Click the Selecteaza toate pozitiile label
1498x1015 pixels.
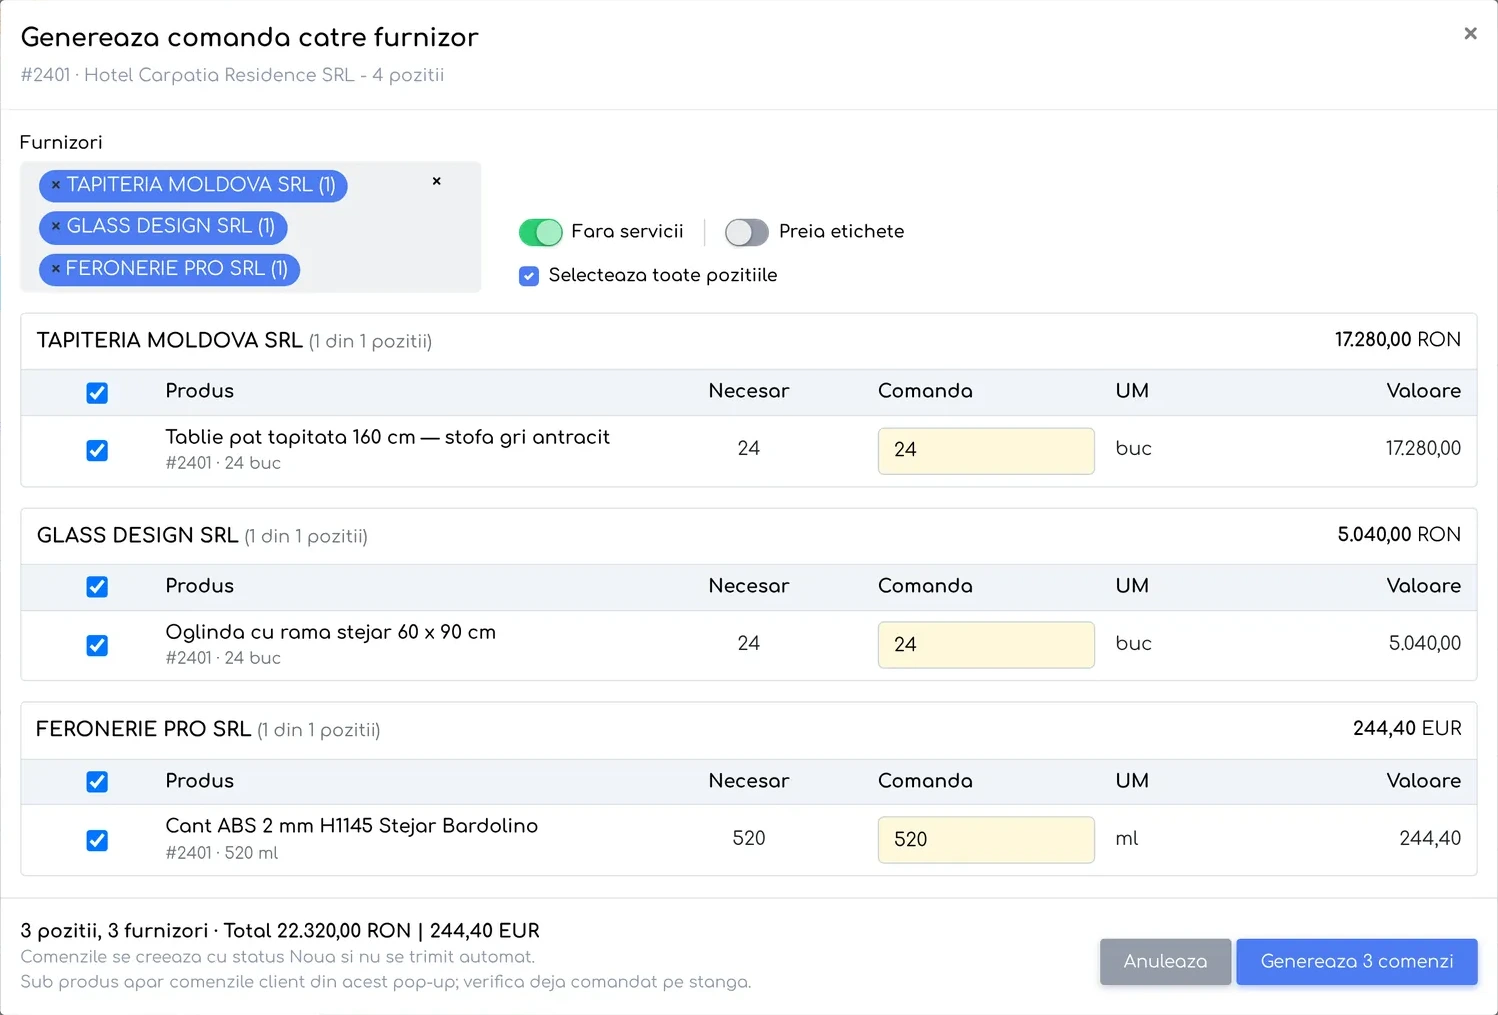coord(662,276)
